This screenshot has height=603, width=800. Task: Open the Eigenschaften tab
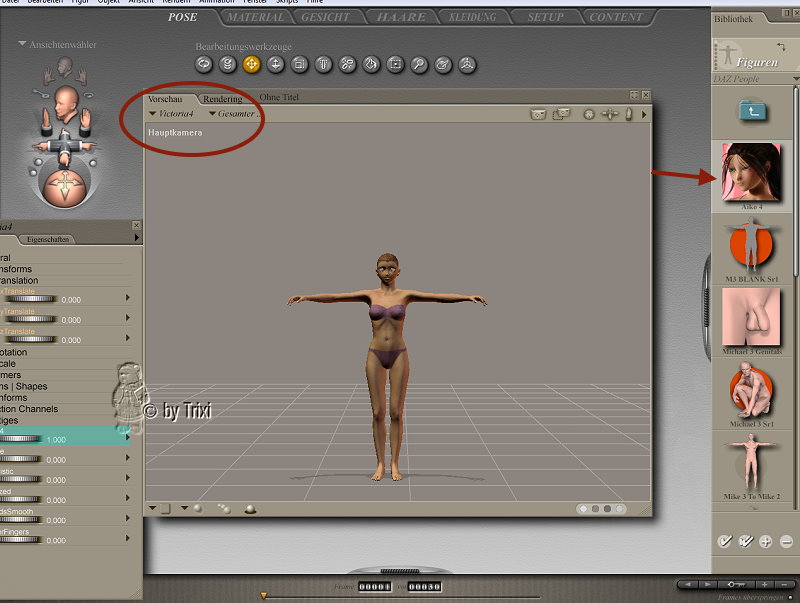point(47,239)
